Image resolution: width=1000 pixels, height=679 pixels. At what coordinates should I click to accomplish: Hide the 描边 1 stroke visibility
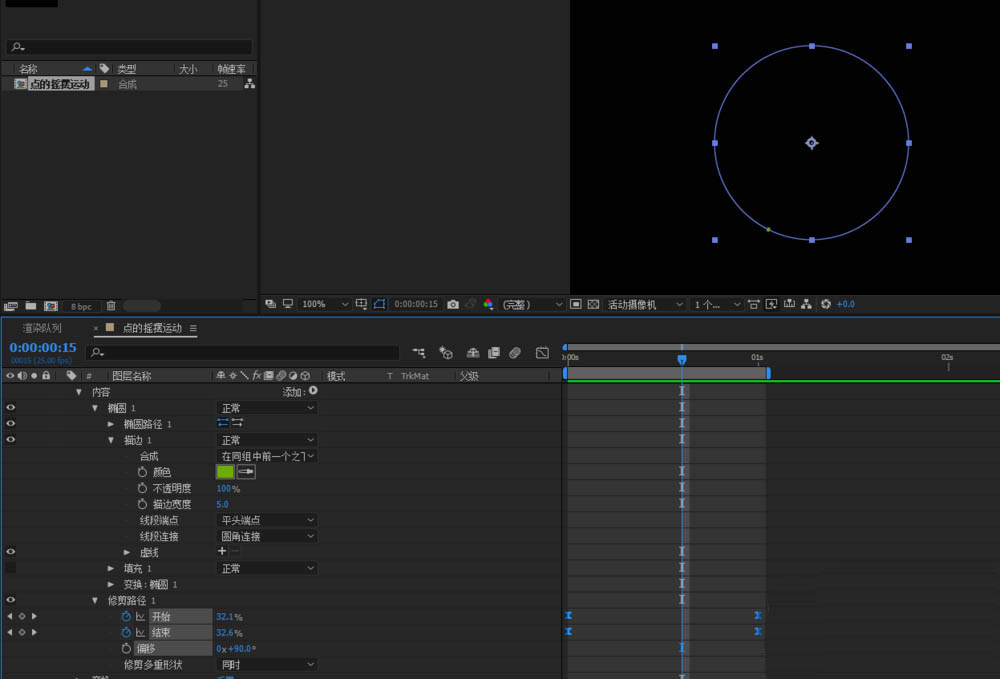pos(11,440)
